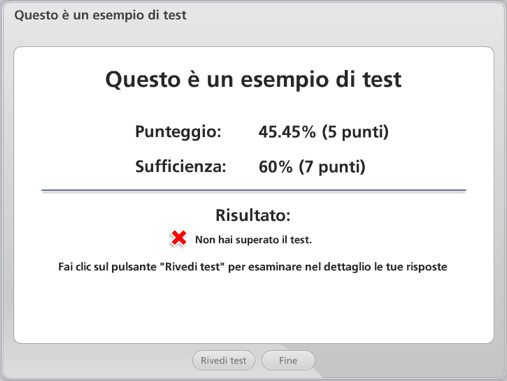
Task: Click the blank white area beneath the instructions
Action: 253,308
